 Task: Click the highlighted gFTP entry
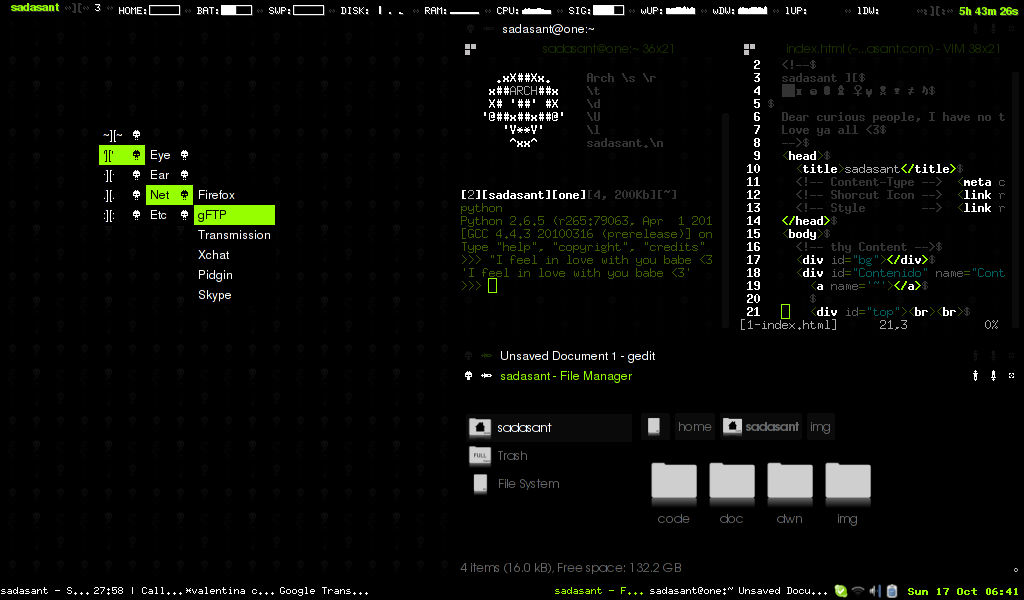point(213,215)
